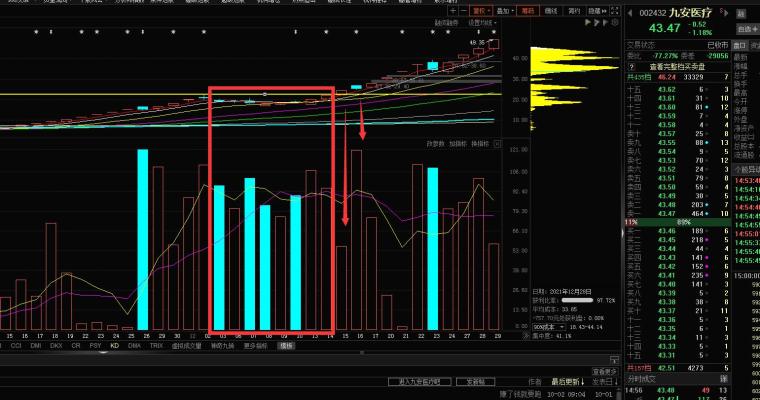The width and height of the screenshot is (760, 400).
Task: Open the 复权 price adjustment dropdown
Action: click(482, 11)
